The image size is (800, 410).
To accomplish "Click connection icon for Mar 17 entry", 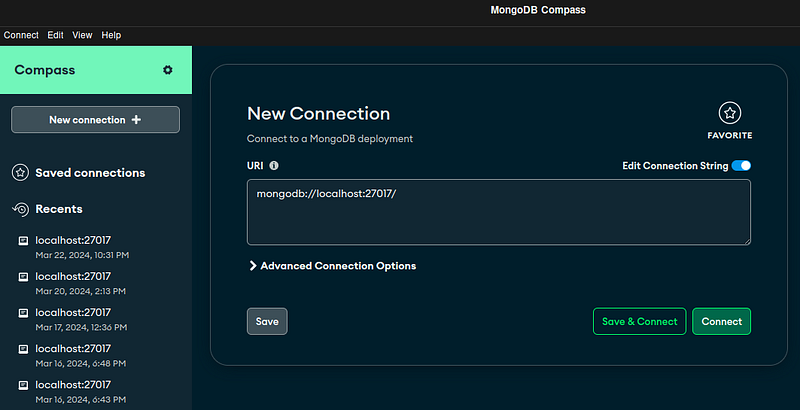I will [23, 313].
